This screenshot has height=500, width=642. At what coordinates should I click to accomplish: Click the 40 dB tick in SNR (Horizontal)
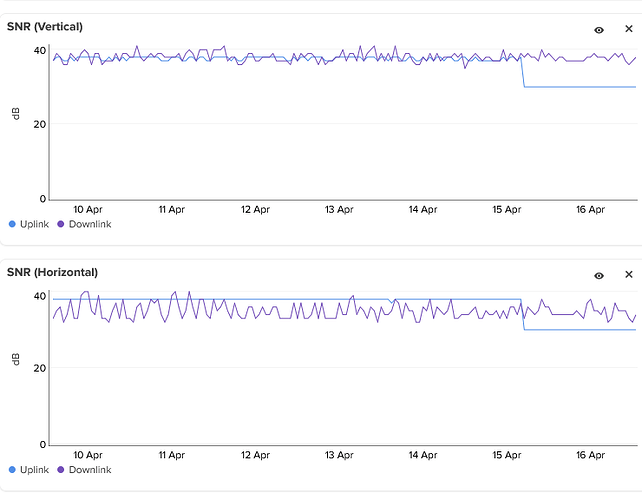40,296
